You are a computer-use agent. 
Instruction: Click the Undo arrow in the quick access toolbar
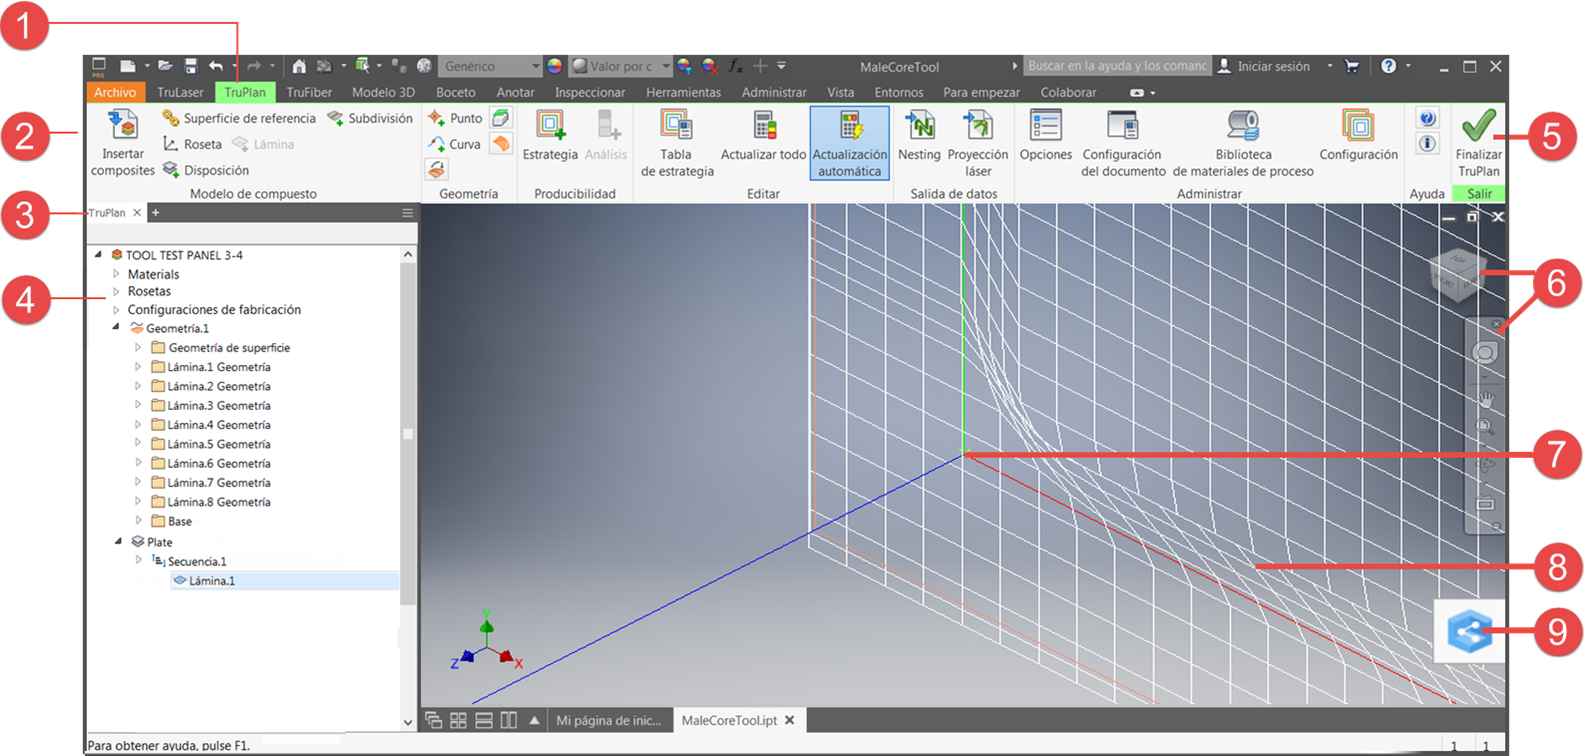point(216,66)
